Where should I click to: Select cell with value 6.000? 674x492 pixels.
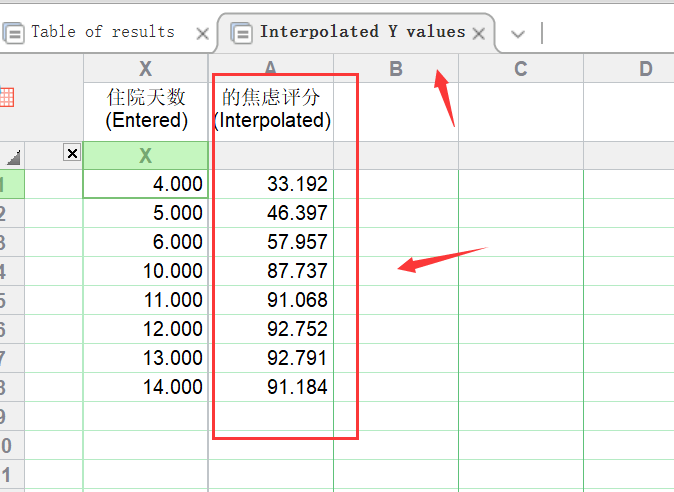(x=146, y=242)
